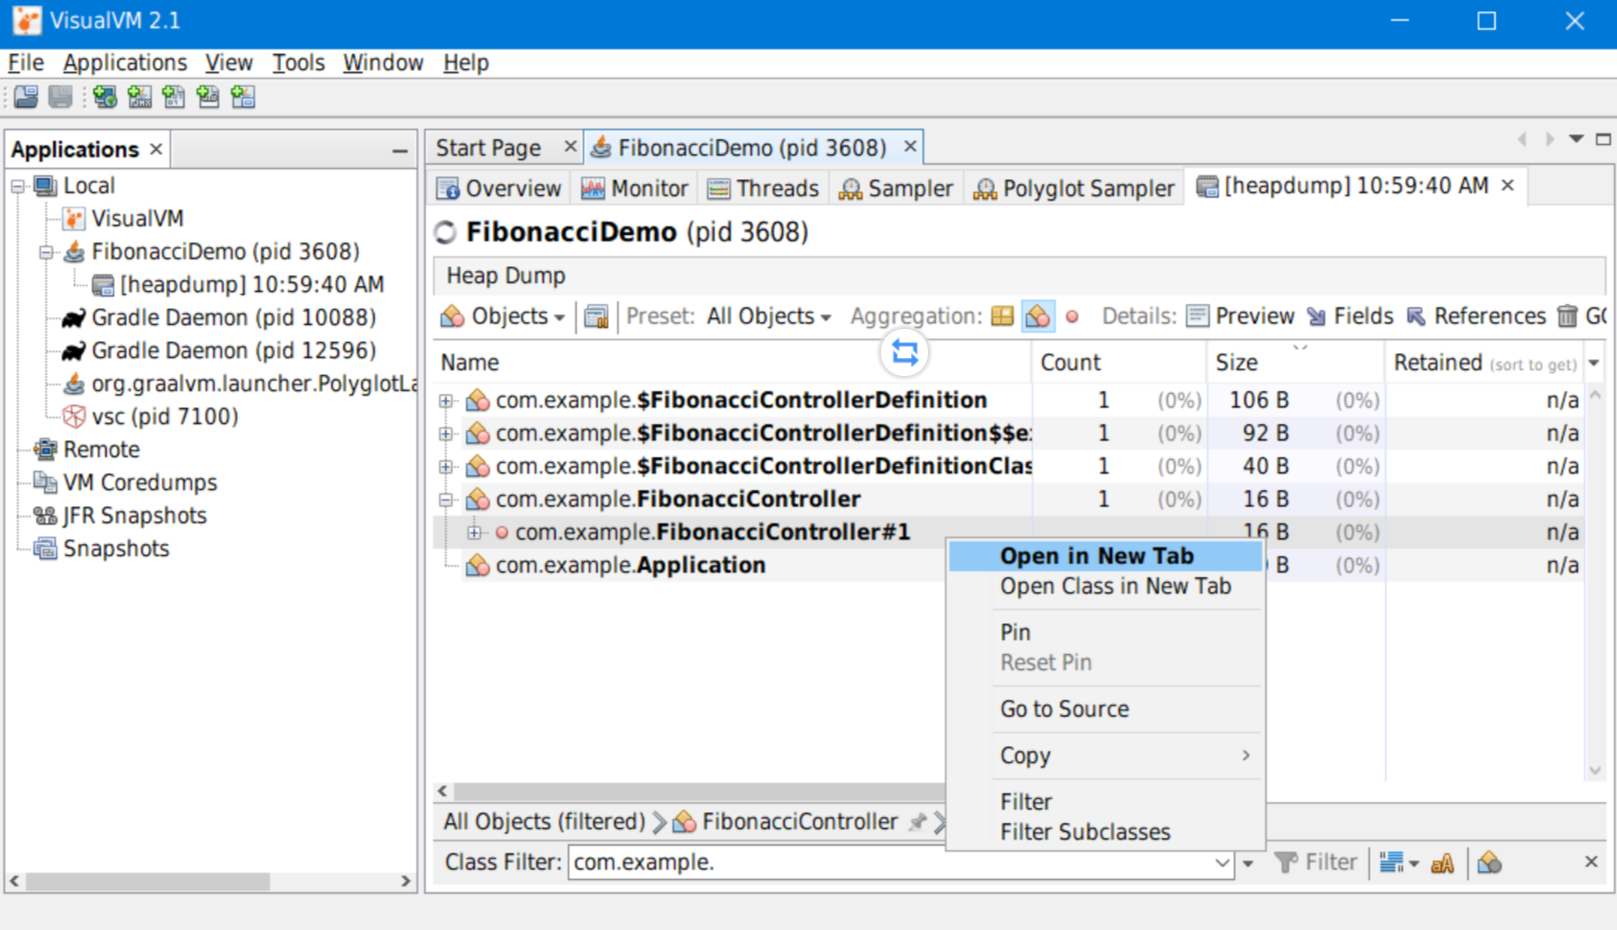
Task: Click the case-sensitivity aA icon near Class Filter
Action: [1442, 862]
